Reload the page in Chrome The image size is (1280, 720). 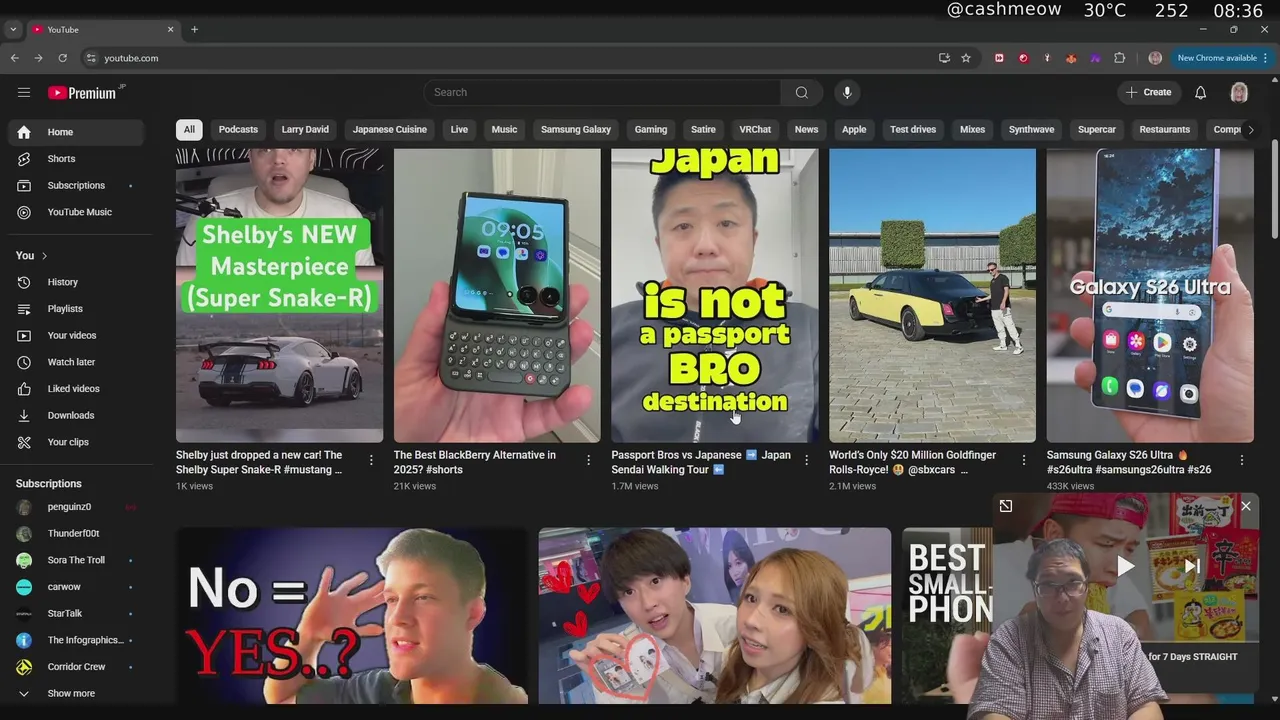[62, 58]
